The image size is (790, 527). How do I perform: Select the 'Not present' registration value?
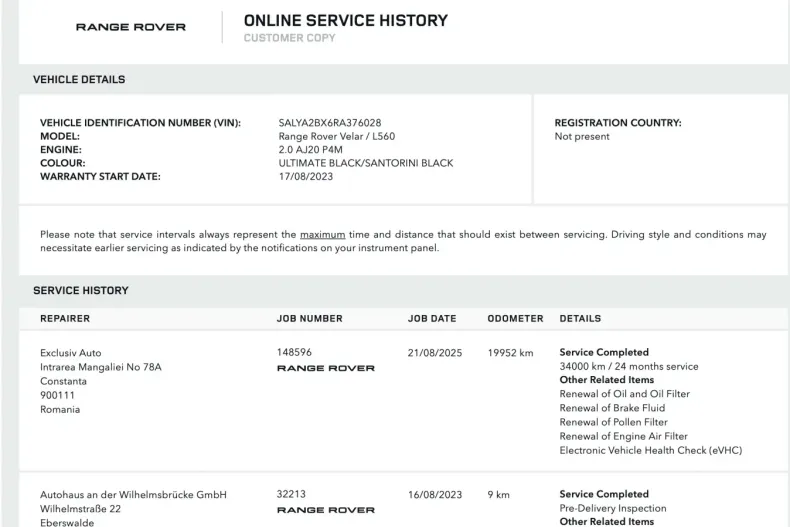582,137
